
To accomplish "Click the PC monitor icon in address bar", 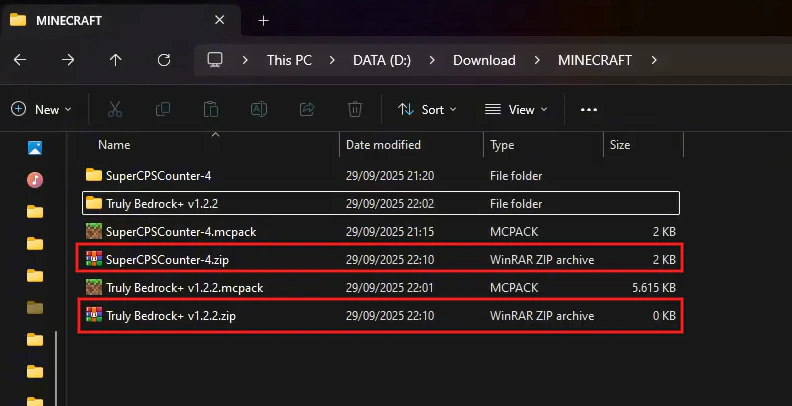I will tap(215, 60).
